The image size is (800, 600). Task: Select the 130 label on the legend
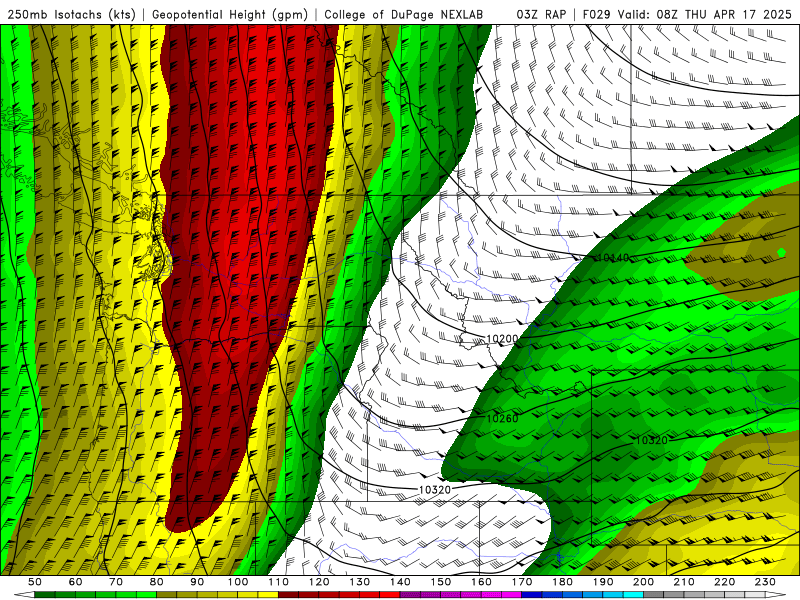click(x=360, y=582)
